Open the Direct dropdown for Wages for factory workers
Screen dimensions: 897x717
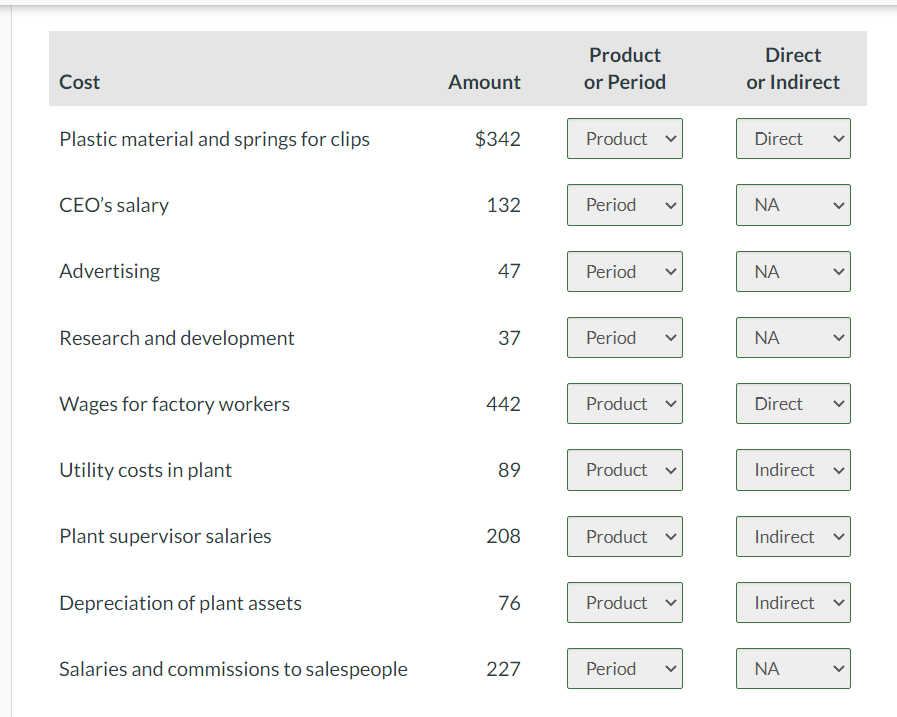coord(793,403)
